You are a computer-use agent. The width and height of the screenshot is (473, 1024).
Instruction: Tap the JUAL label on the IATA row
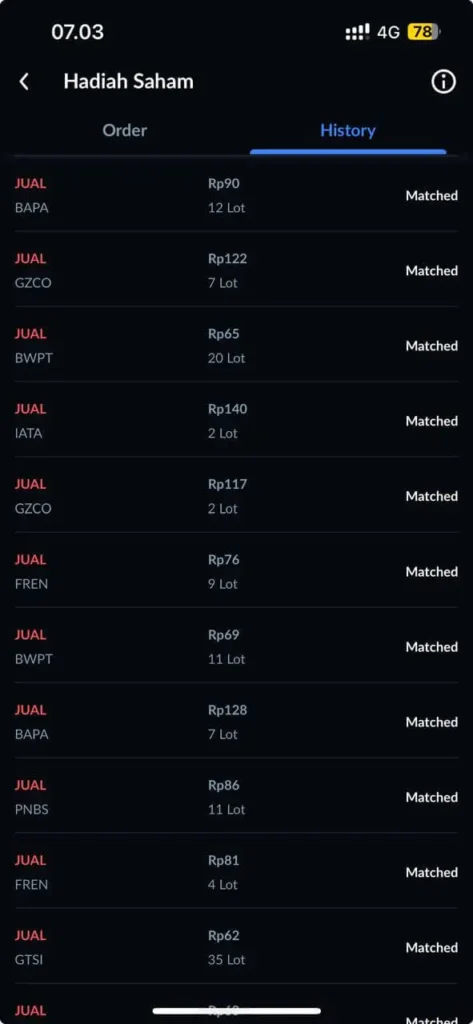click(30, 409)
